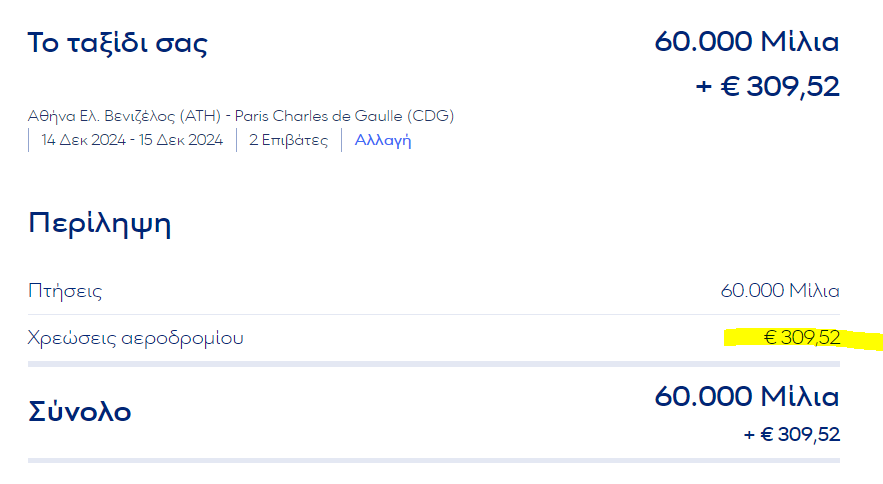Click the Περίληψη section heading

[100, 222]
